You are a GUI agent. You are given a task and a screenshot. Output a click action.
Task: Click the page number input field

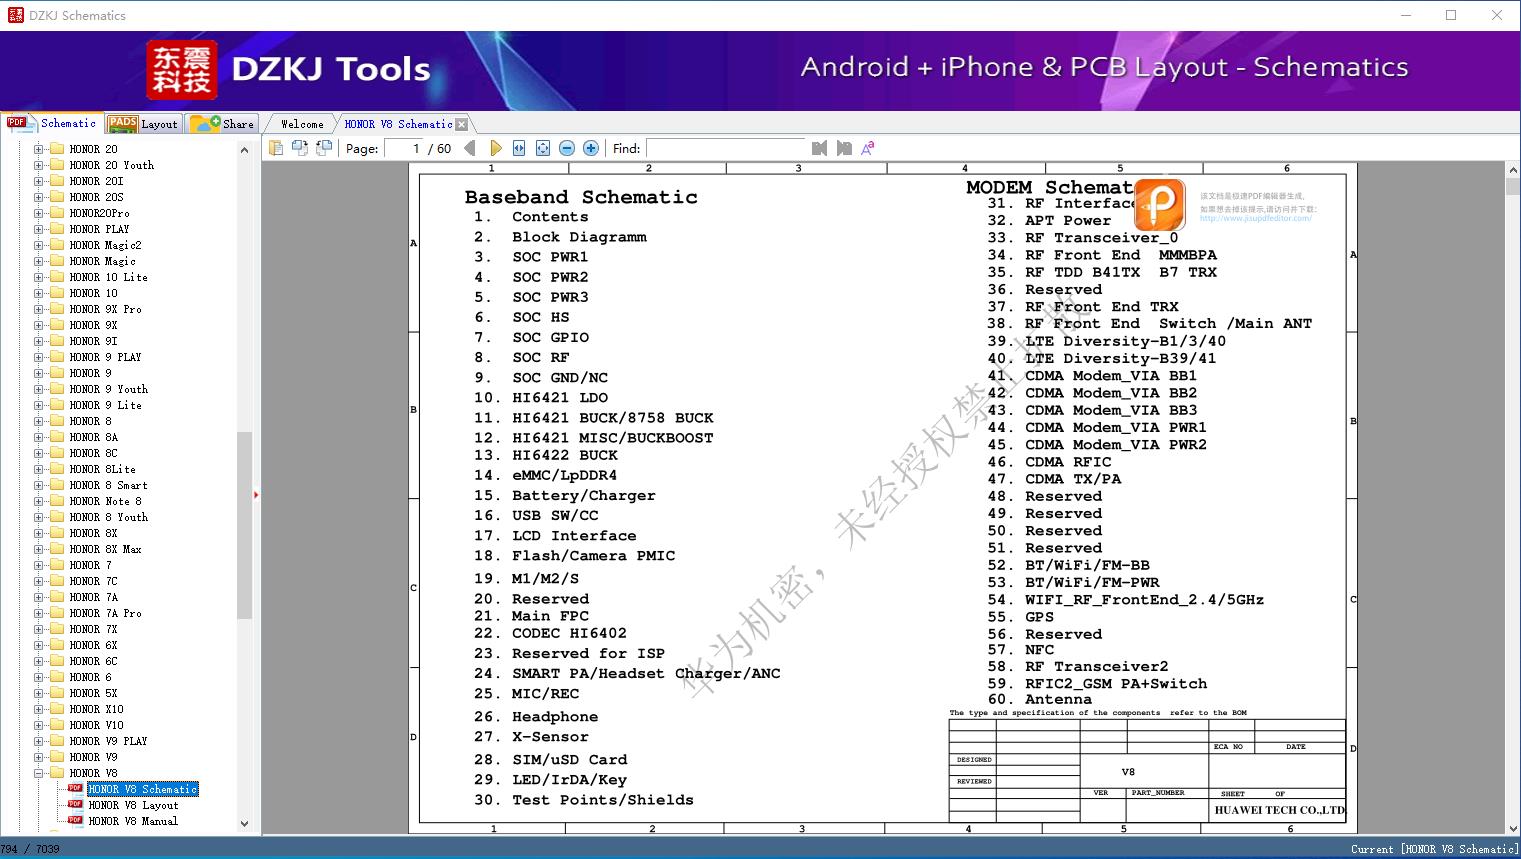coord(403,148)
